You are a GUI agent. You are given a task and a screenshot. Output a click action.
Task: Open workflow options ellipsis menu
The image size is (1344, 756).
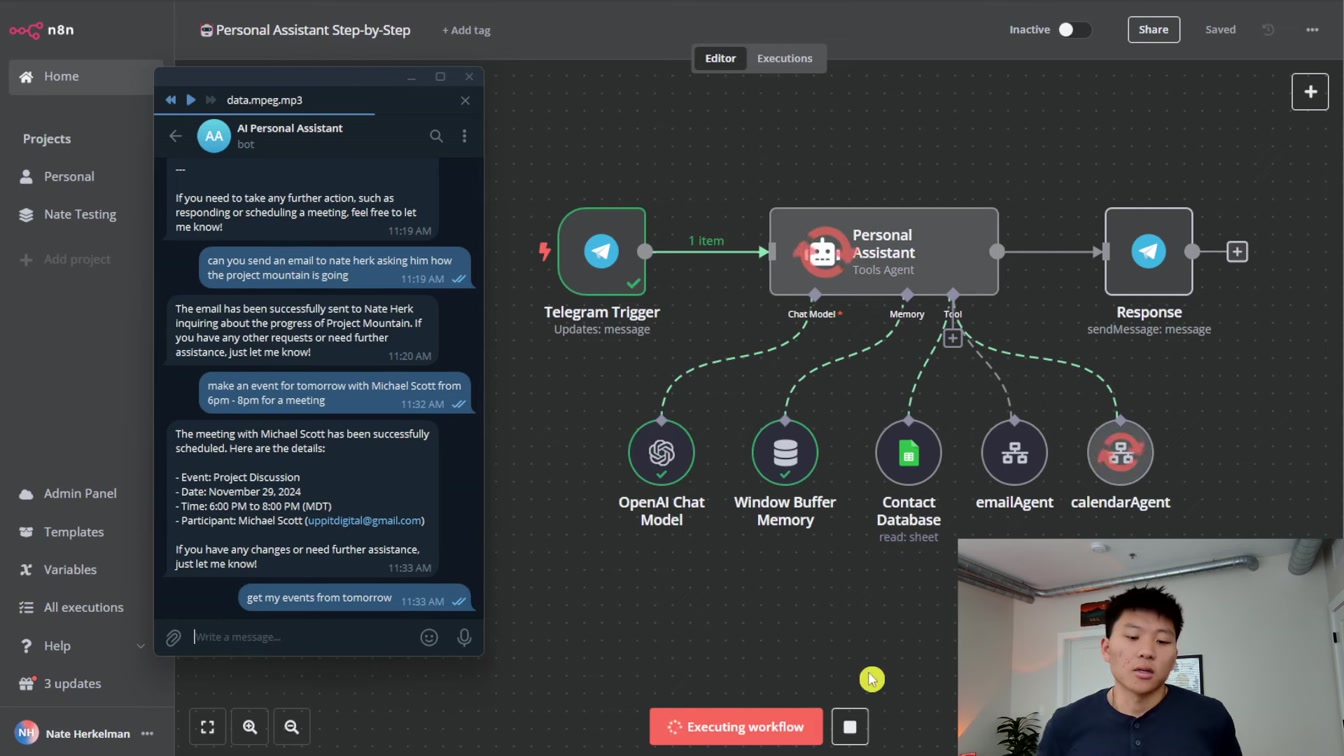tap(1312, 30)
